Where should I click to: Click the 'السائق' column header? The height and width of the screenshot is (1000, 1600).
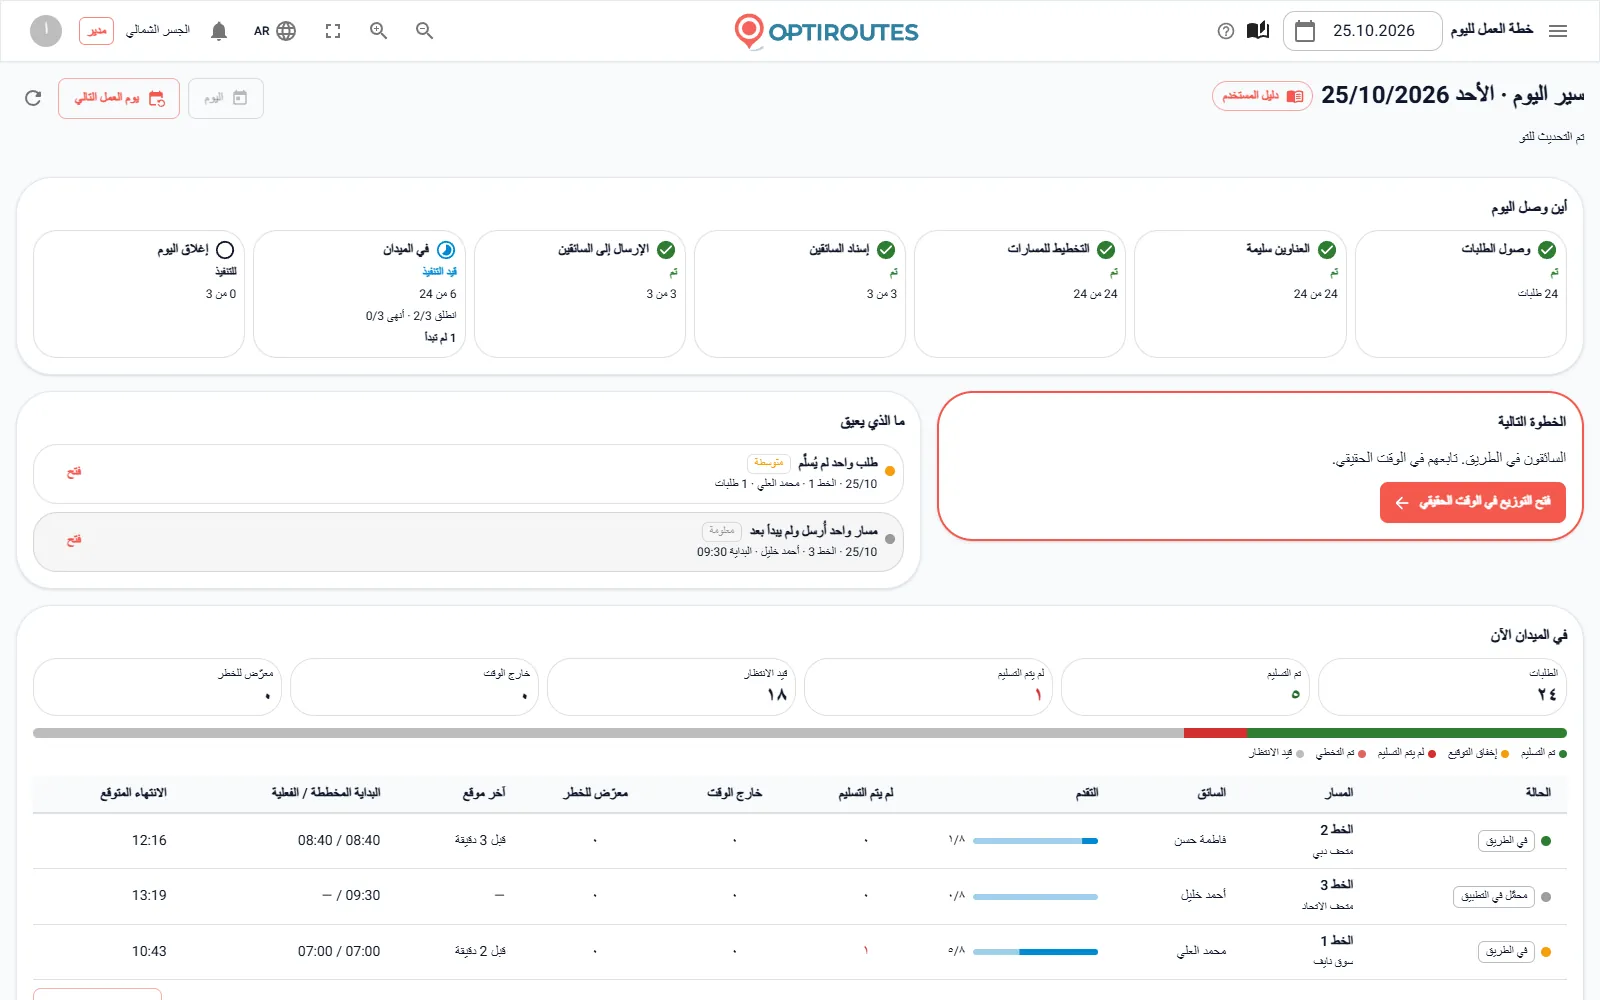(1212, 793)
